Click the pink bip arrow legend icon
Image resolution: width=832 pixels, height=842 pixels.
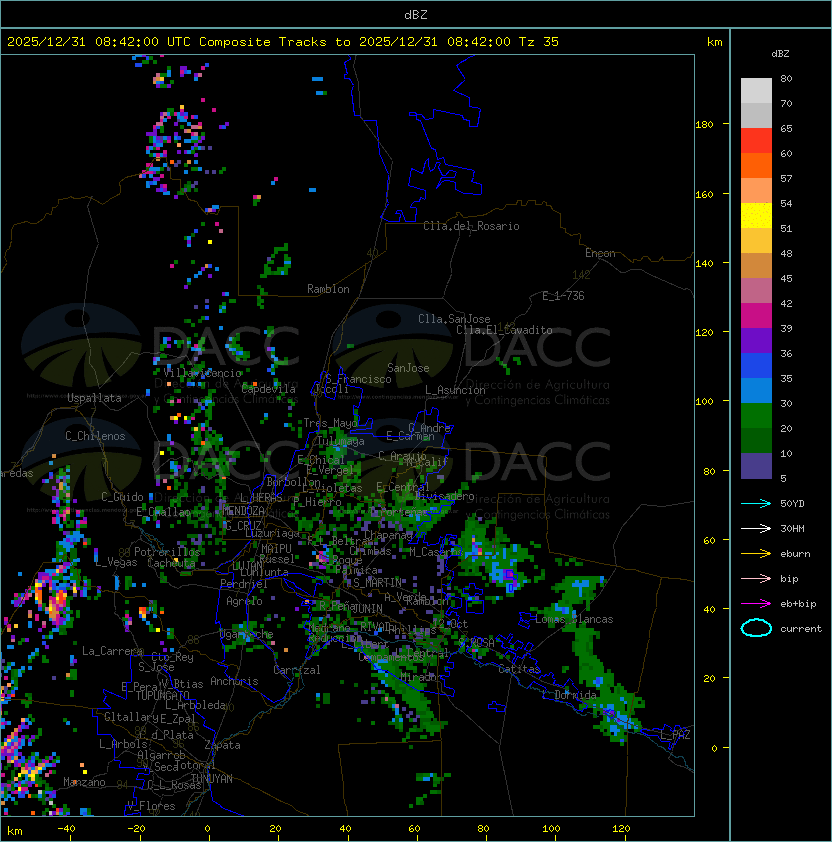(x=756, y=578)
